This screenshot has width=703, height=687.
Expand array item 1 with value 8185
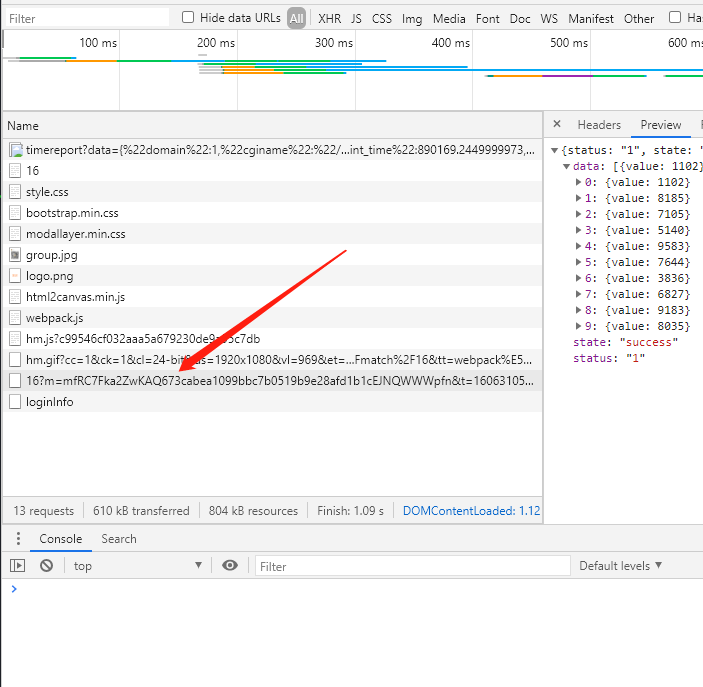(578, 198)
